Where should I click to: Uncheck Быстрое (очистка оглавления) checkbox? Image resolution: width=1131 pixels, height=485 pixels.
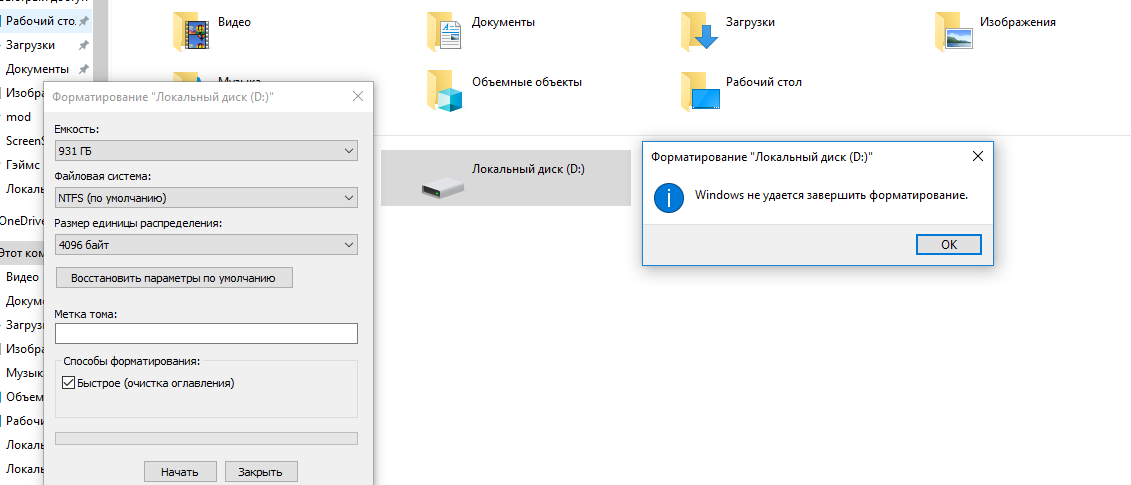click(x=69, y=383)
